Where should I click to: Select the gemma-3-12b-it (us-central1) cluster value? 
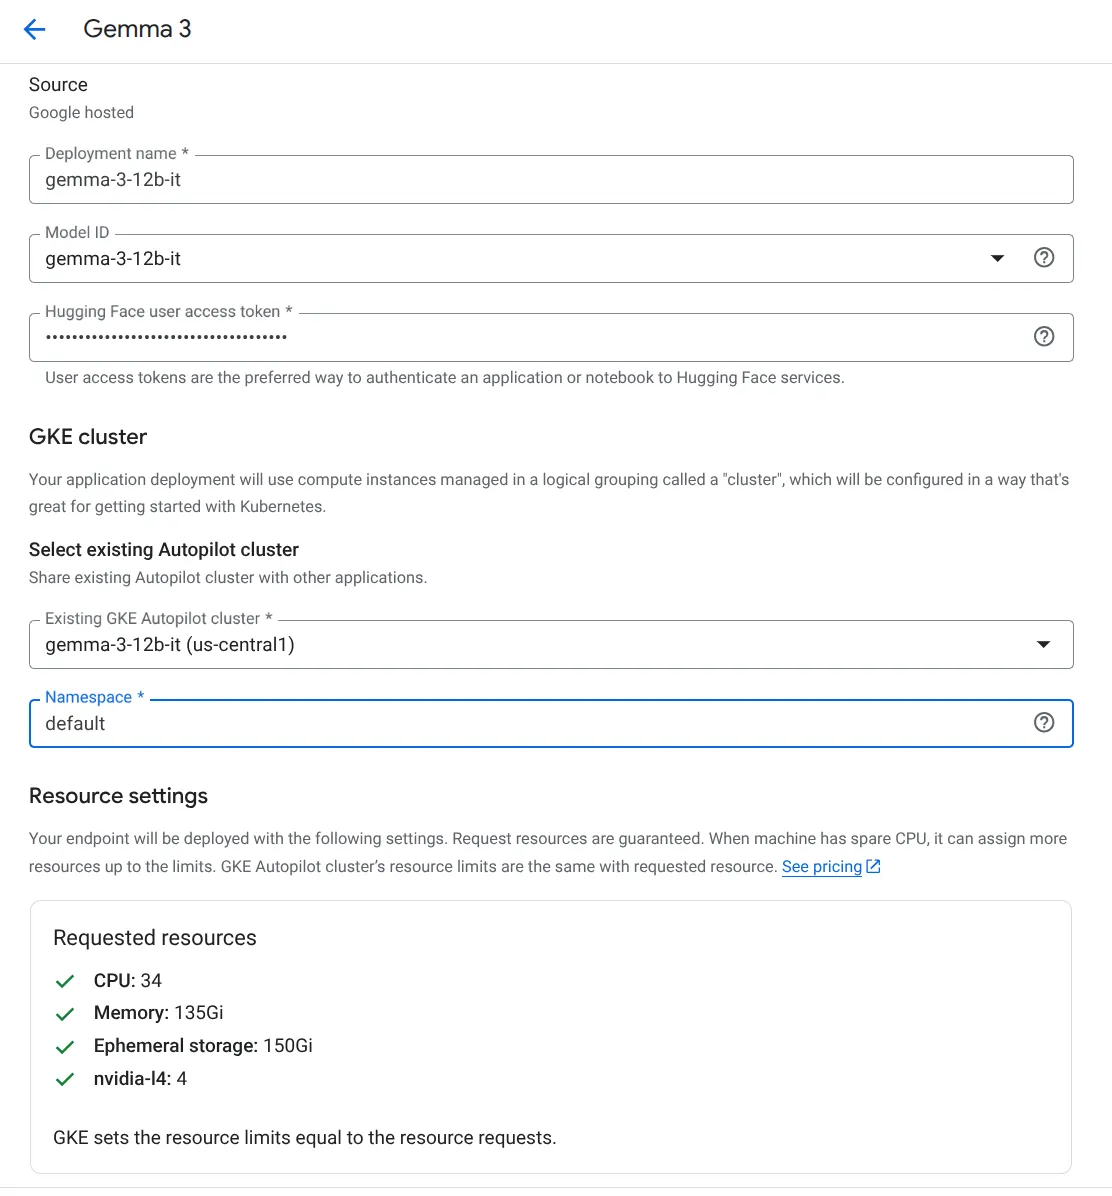coord(169,645)
